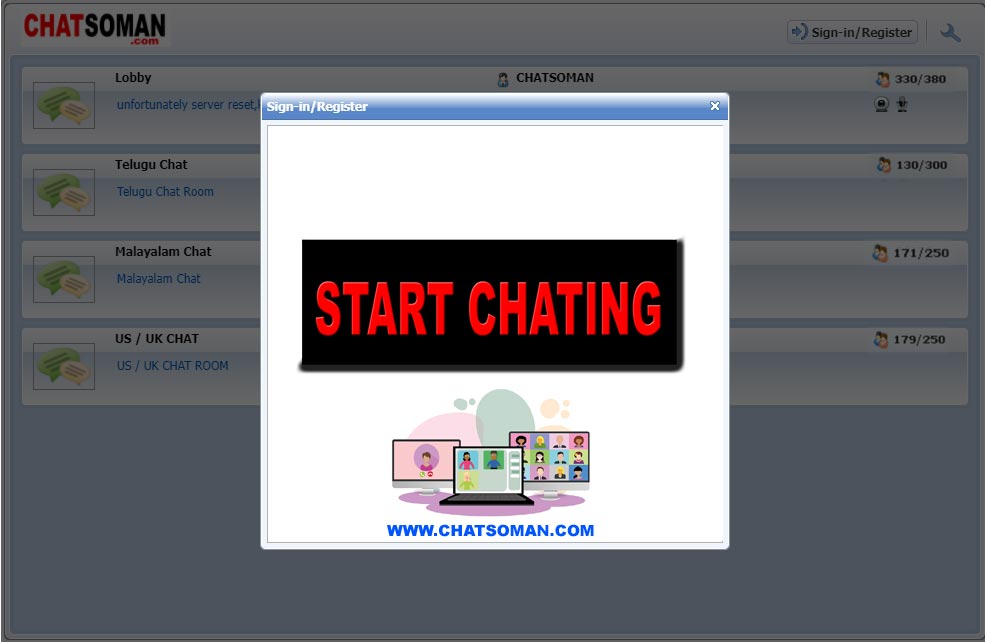Viewport: 985px width, 642px height.
Task: Click the person icon beside CHATSOMAN heading
Action: [x=503, y=78]
